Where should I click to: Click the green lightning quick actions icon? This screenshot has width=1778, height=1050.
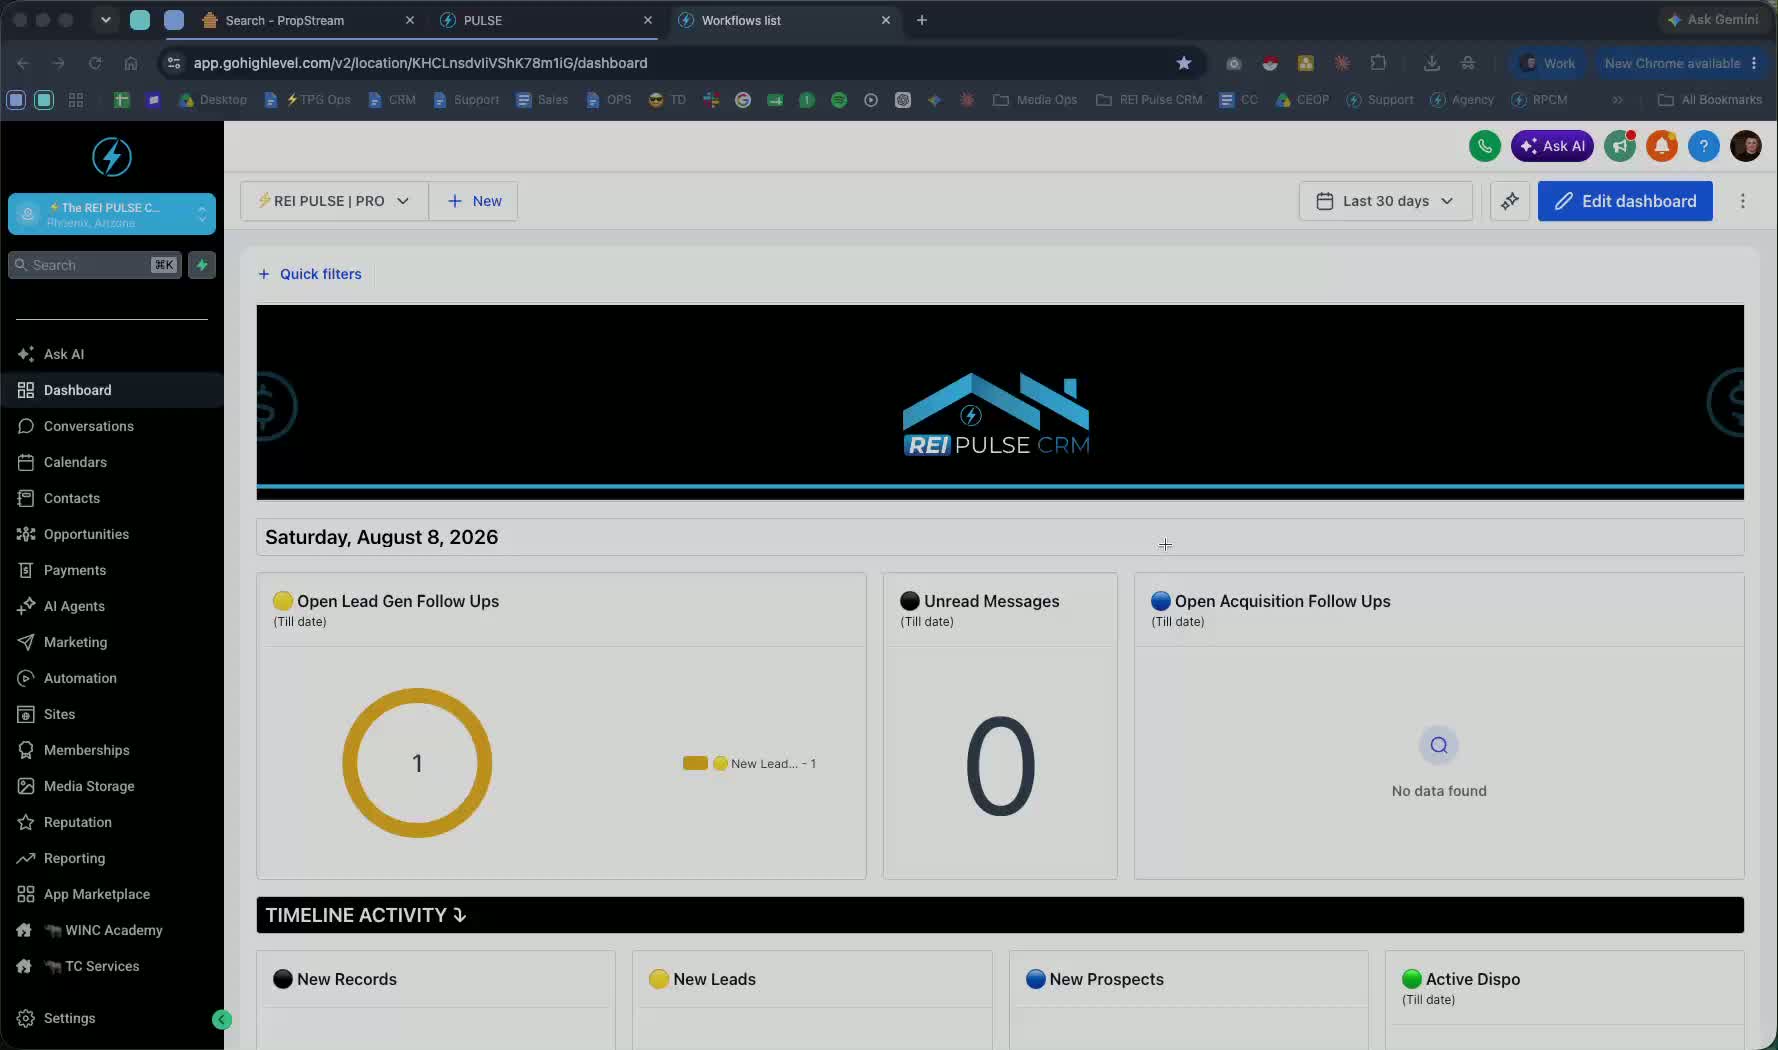tap(202, 265)
